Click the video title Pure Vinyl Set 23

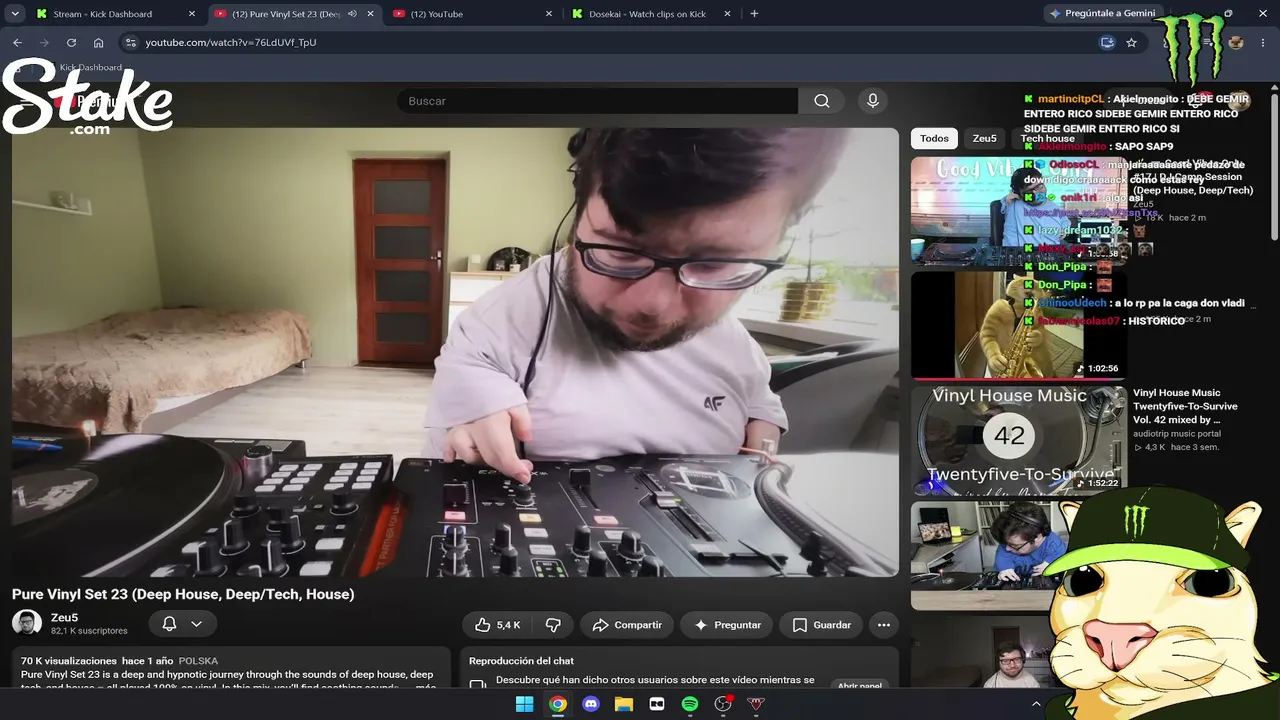coord(183,594)
